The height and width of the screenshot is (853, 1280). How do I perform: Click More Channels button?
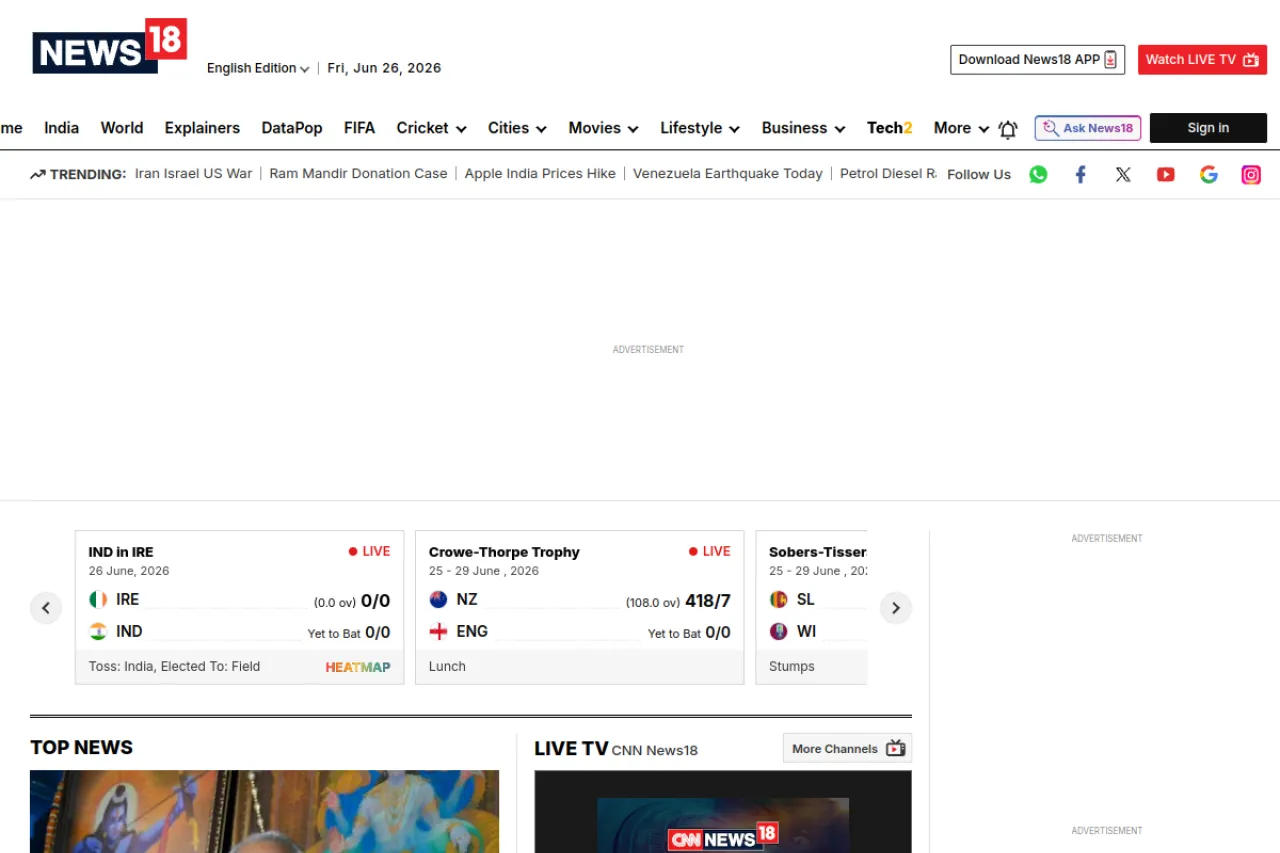click(847, 748)
